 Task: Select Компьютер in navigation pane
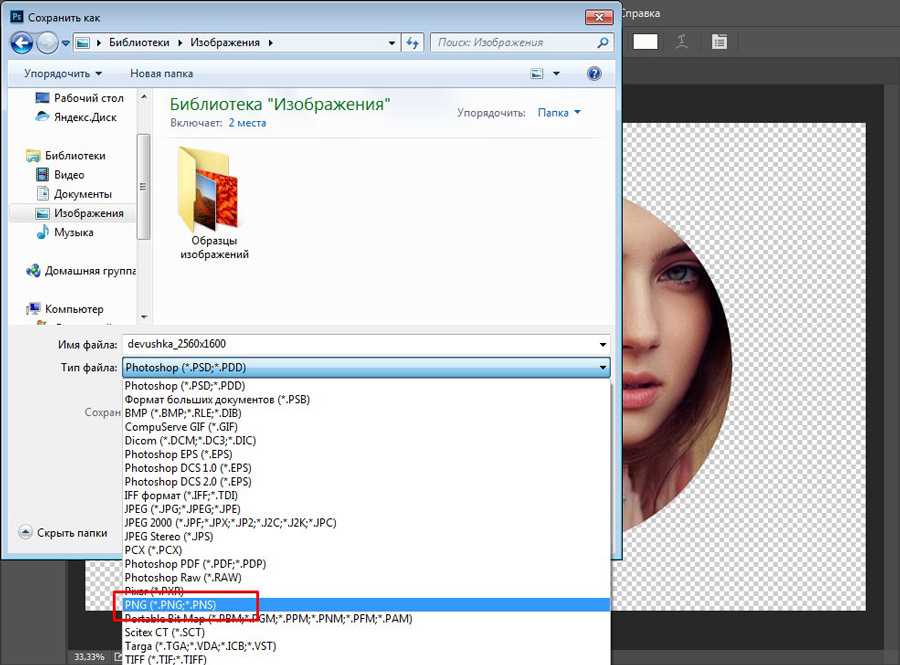(64, 309)
